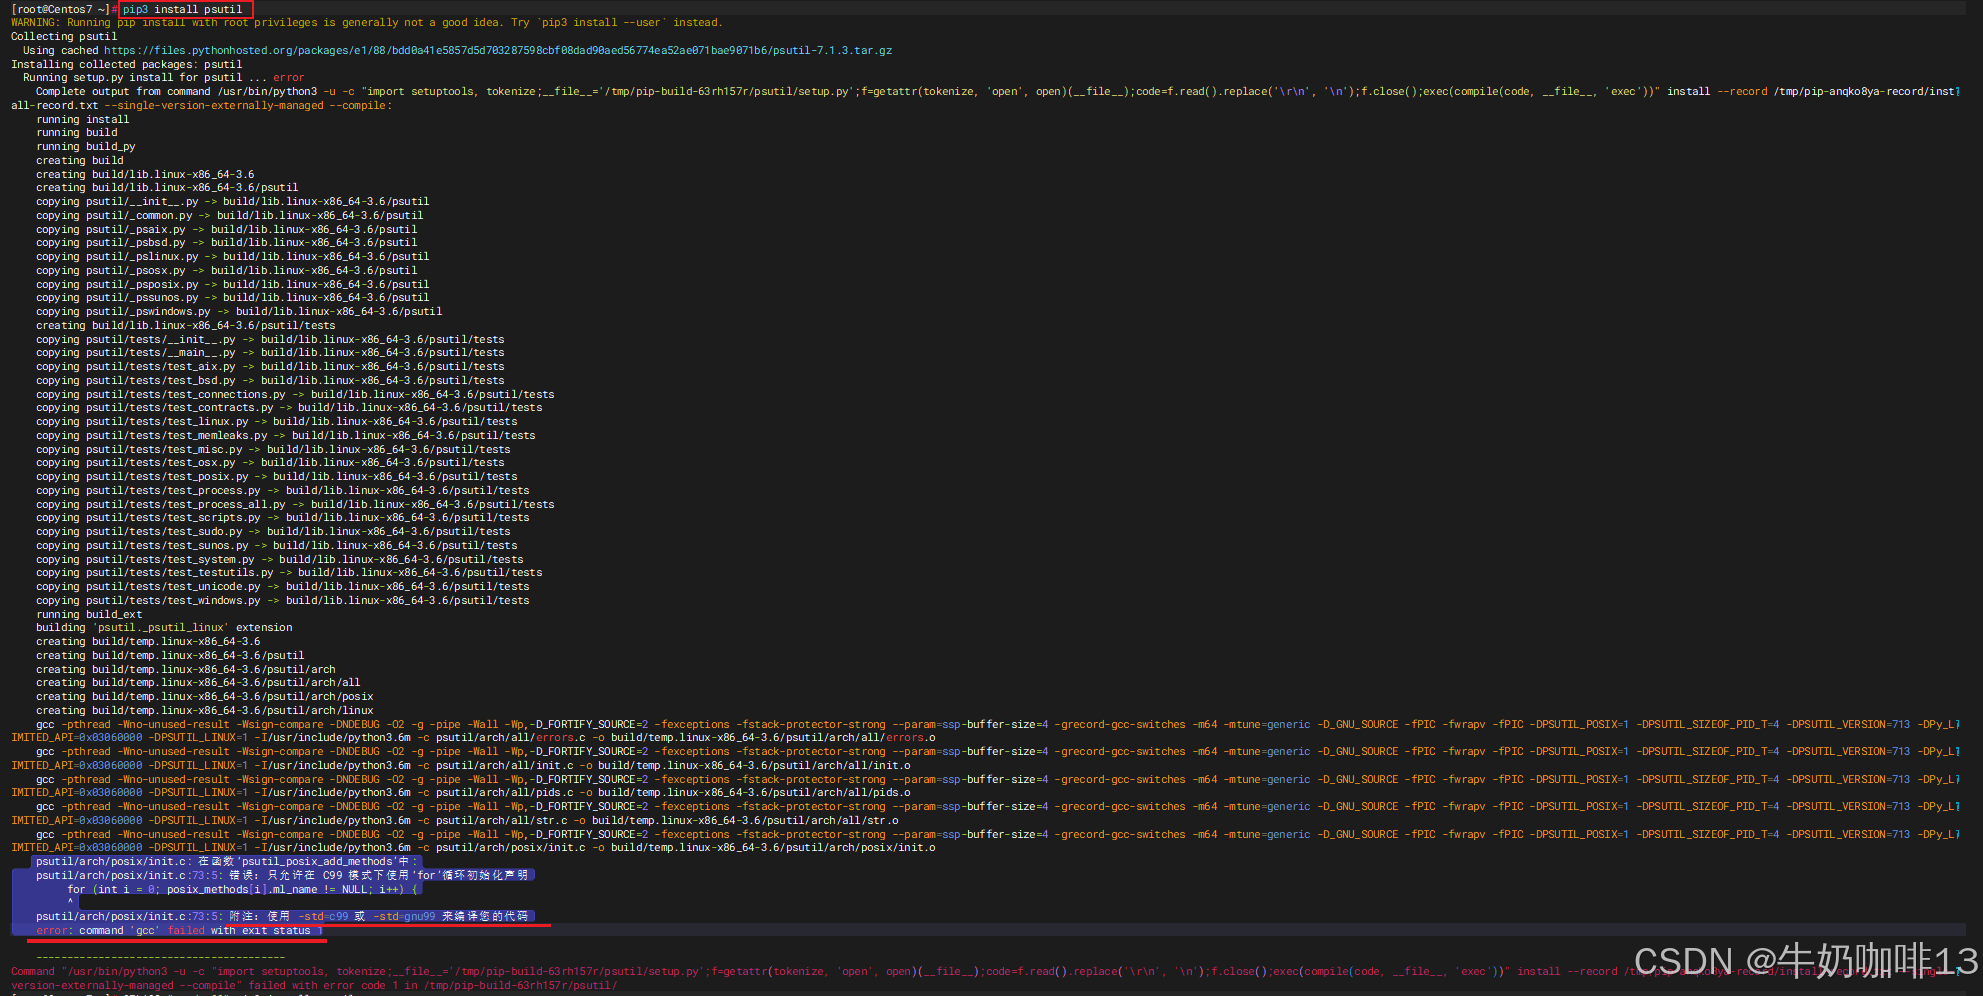
Task: Click the init.c C99 'for' loop error line
Action: pos(285,875)
